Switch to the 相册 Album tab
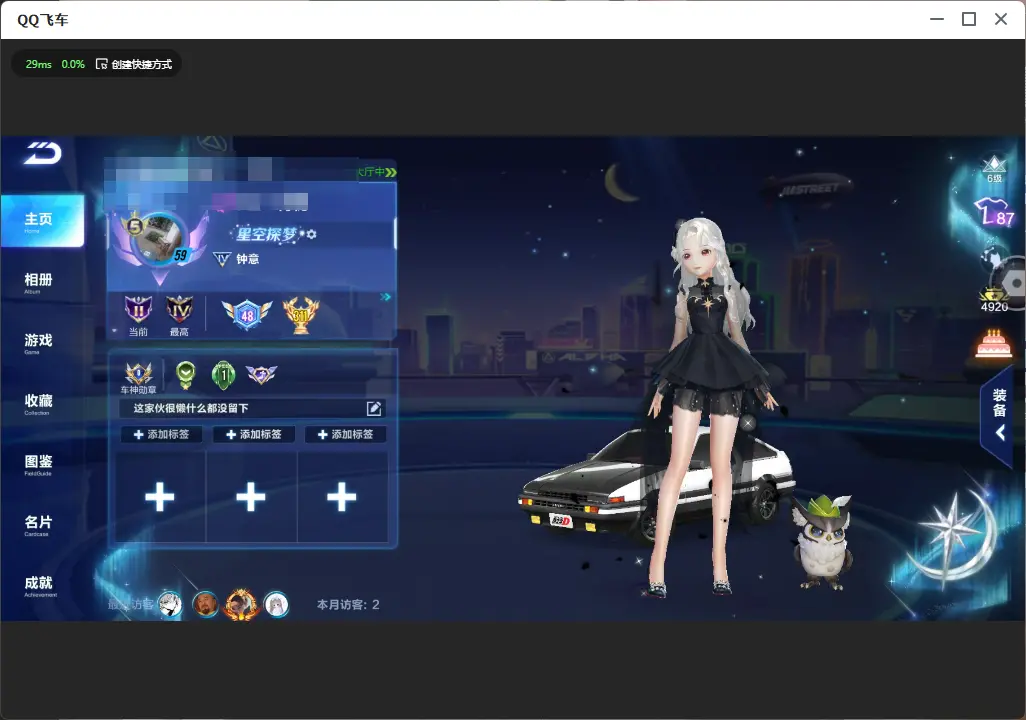1026x720 pixels. tap(38, 283)
